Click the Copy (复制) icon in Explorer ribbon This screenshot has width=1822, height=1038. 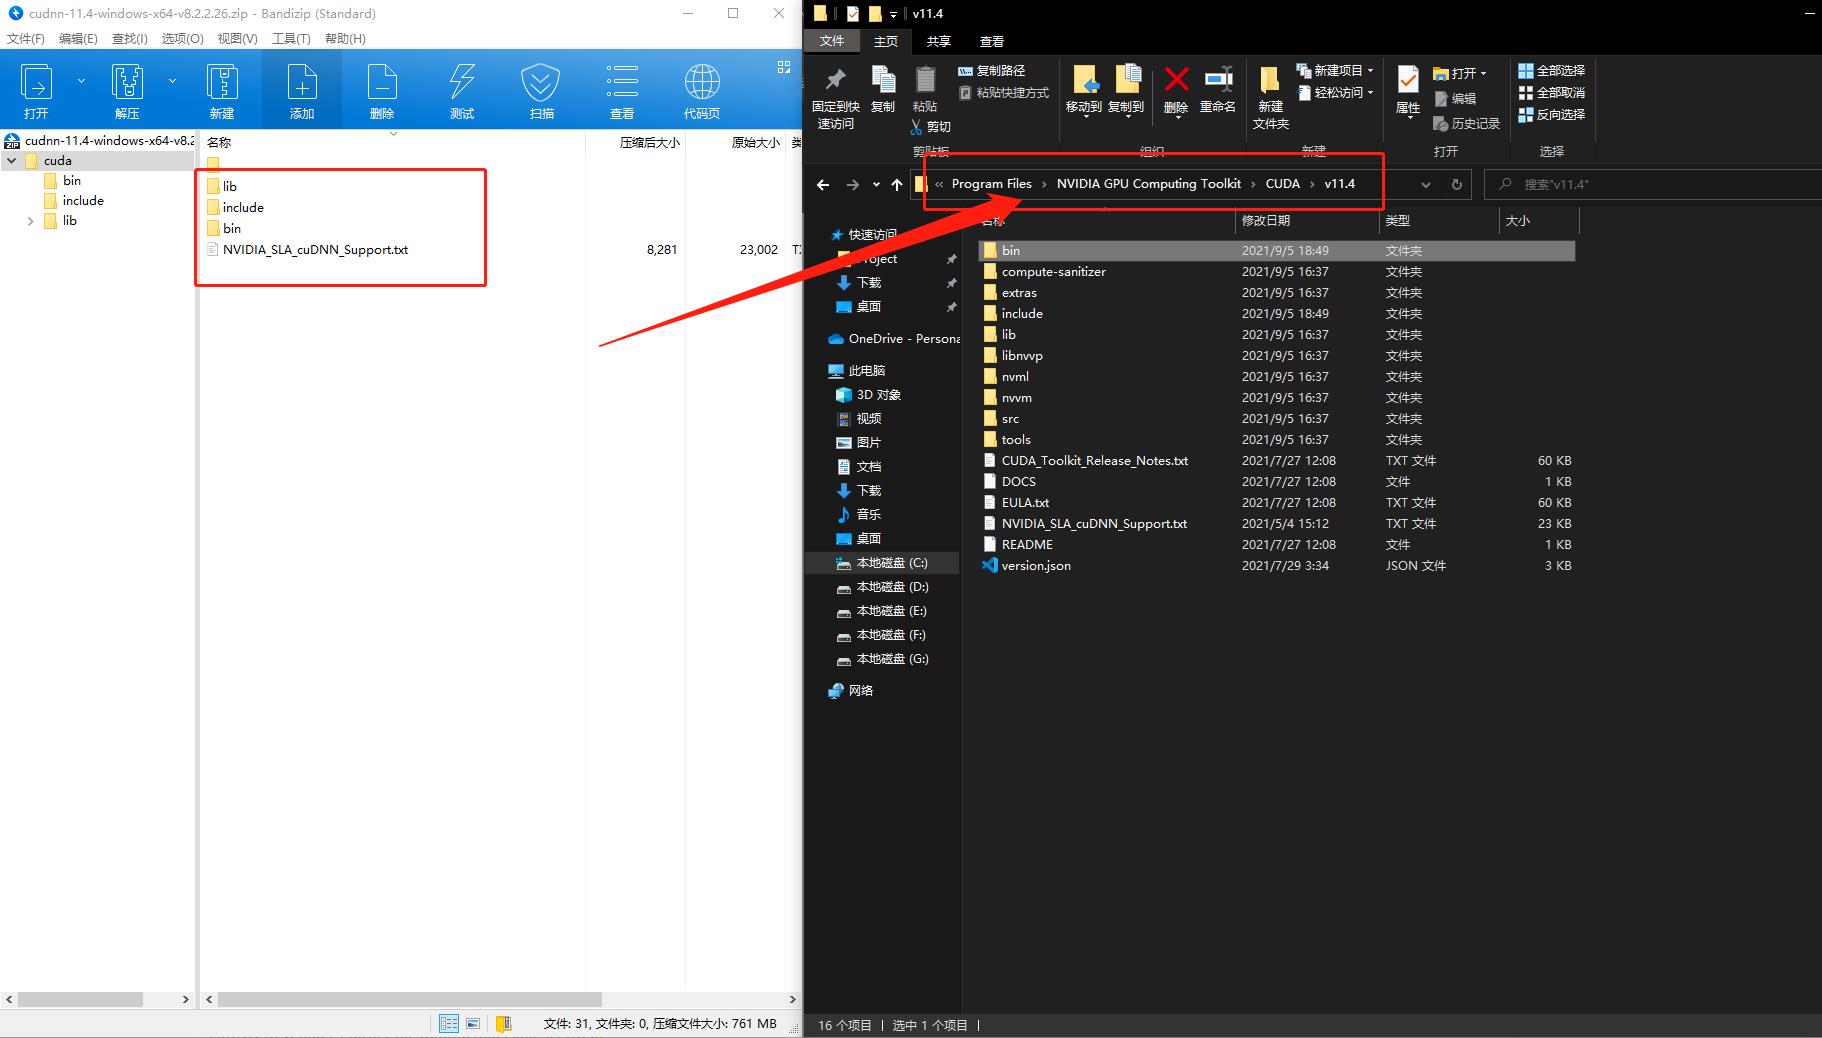click(x=883, y=90)
